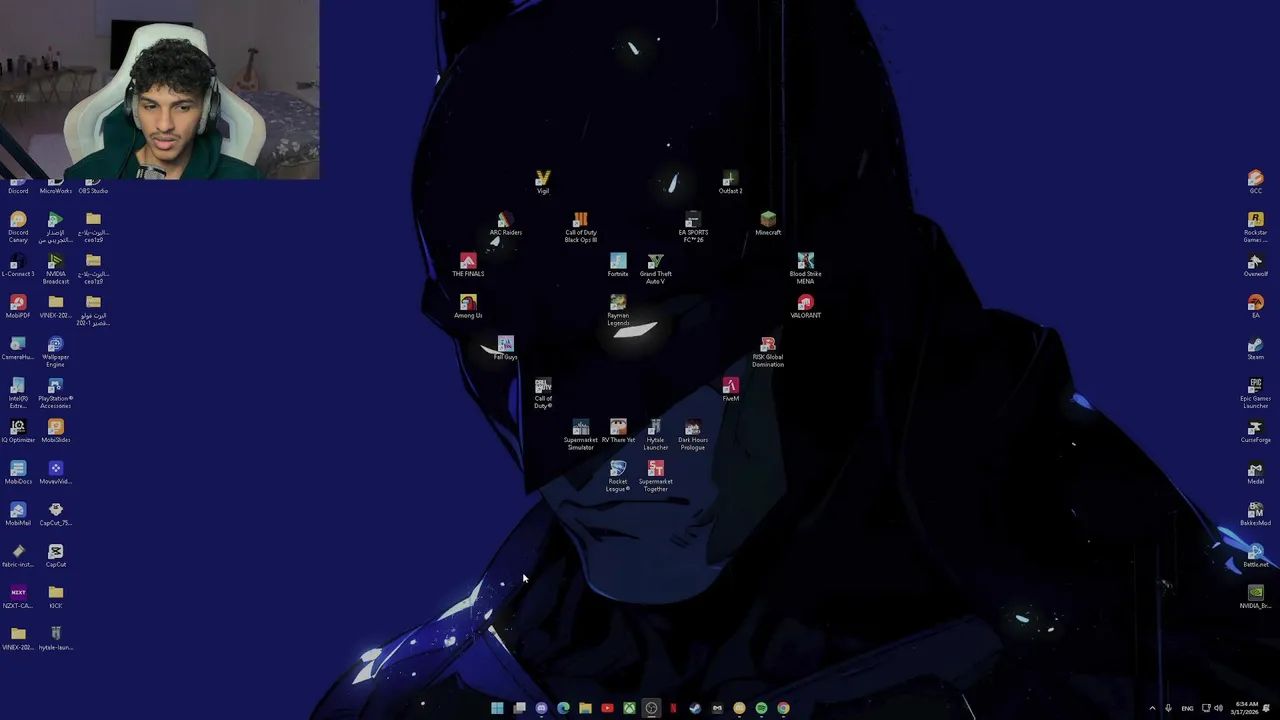1280x720 pixels.
Task: Open the RV There Yet shortcut
Action: [x=618, y=431]
